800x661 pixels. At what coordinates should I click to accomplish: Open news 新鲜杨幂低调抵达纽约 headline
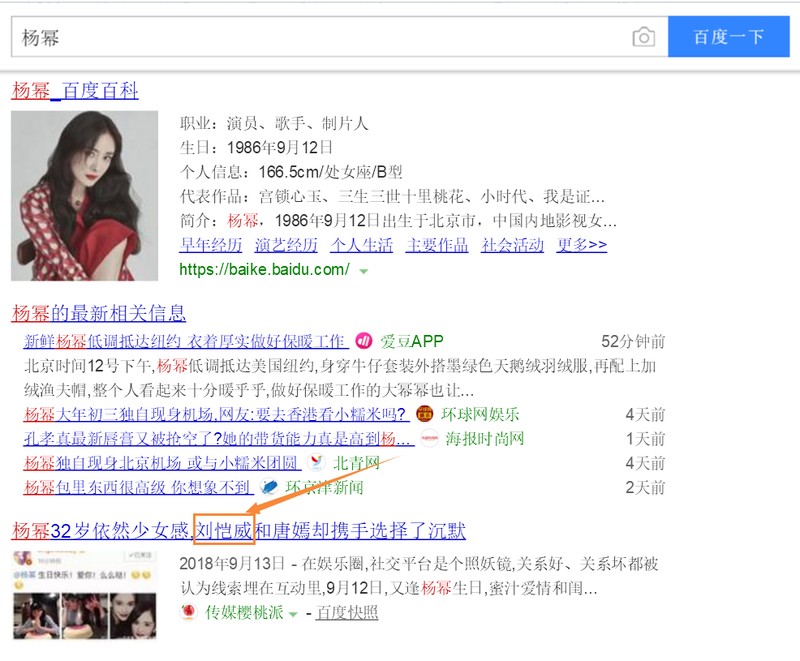[186, 341]
